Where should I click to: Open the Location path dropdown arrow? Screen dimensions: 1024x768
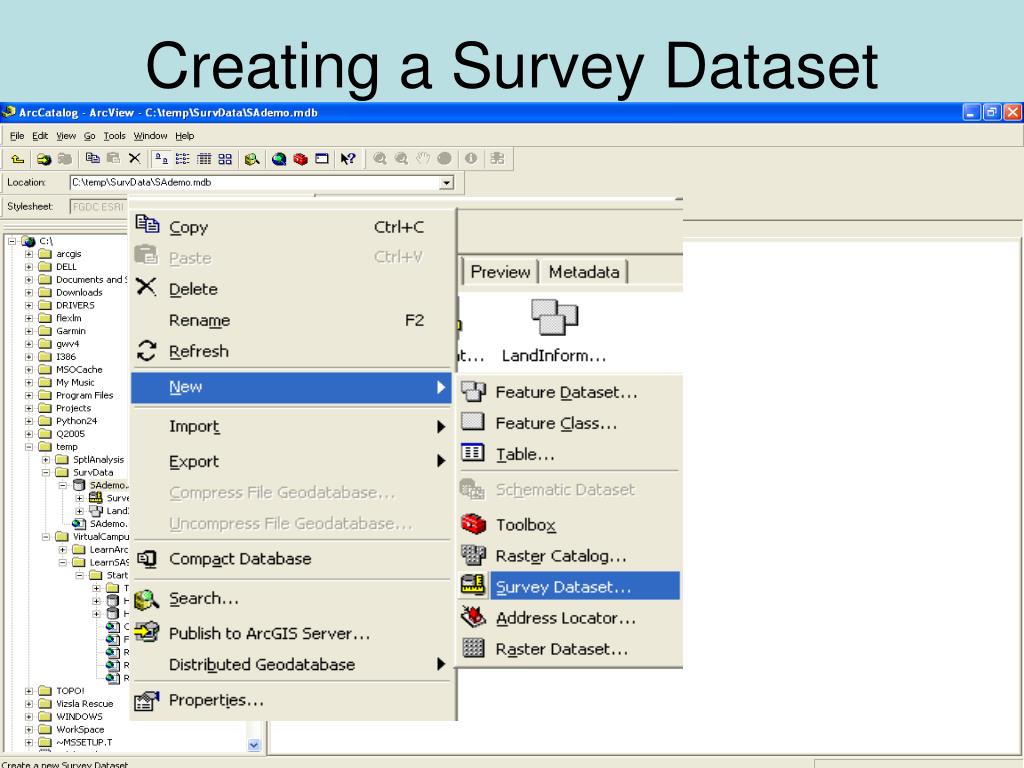446,183
